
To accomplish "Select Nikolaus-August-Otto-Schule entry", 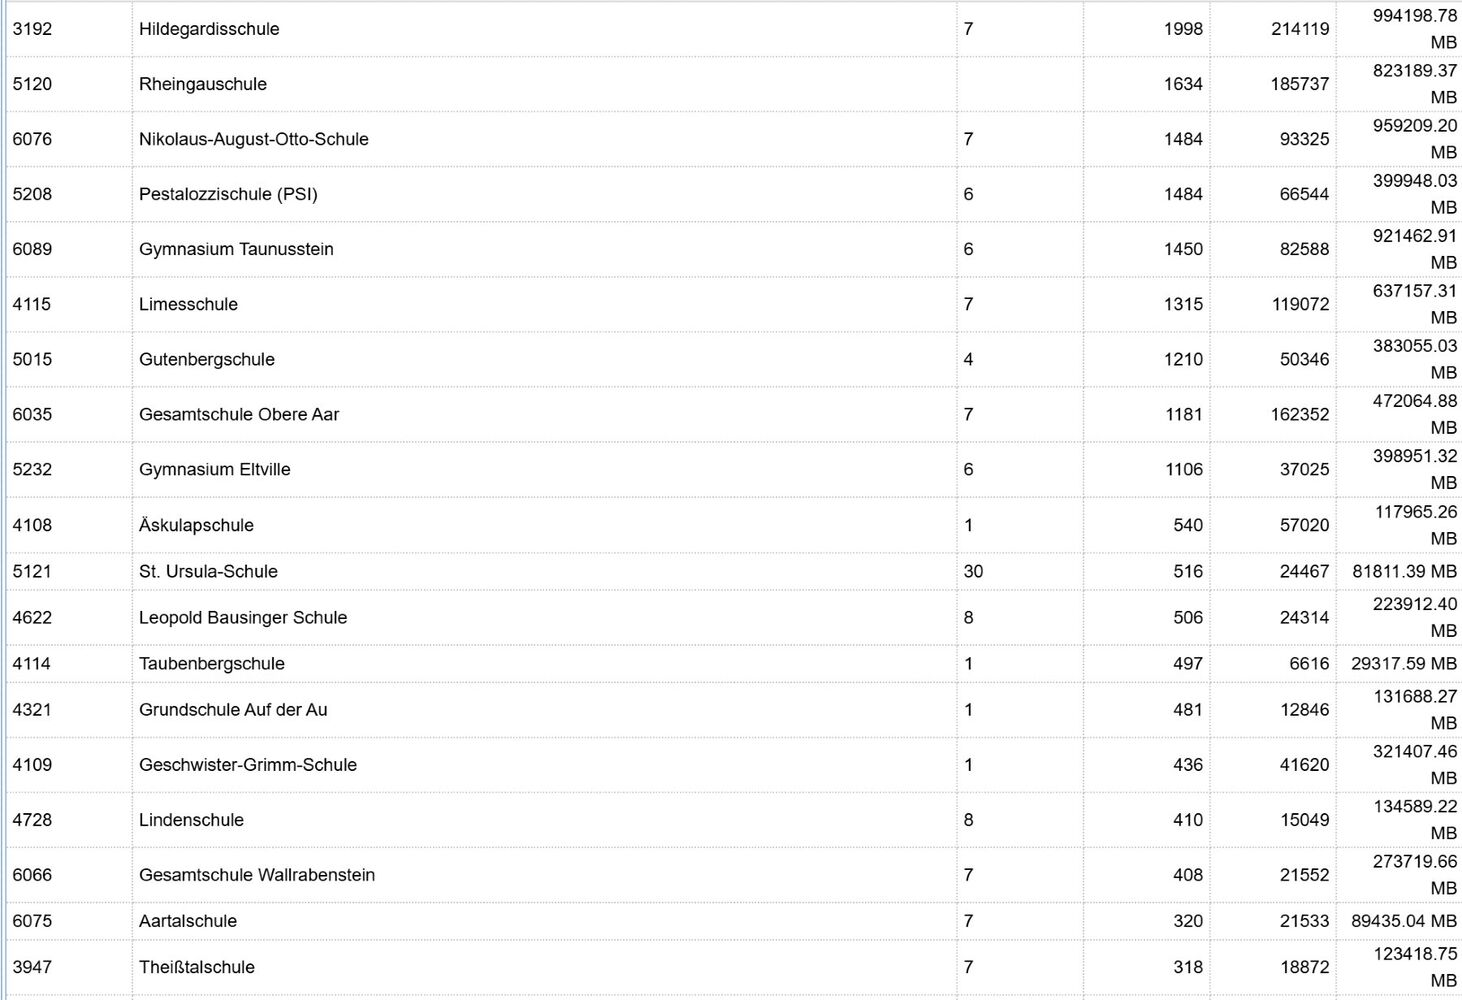I will (x=254, y=139).
